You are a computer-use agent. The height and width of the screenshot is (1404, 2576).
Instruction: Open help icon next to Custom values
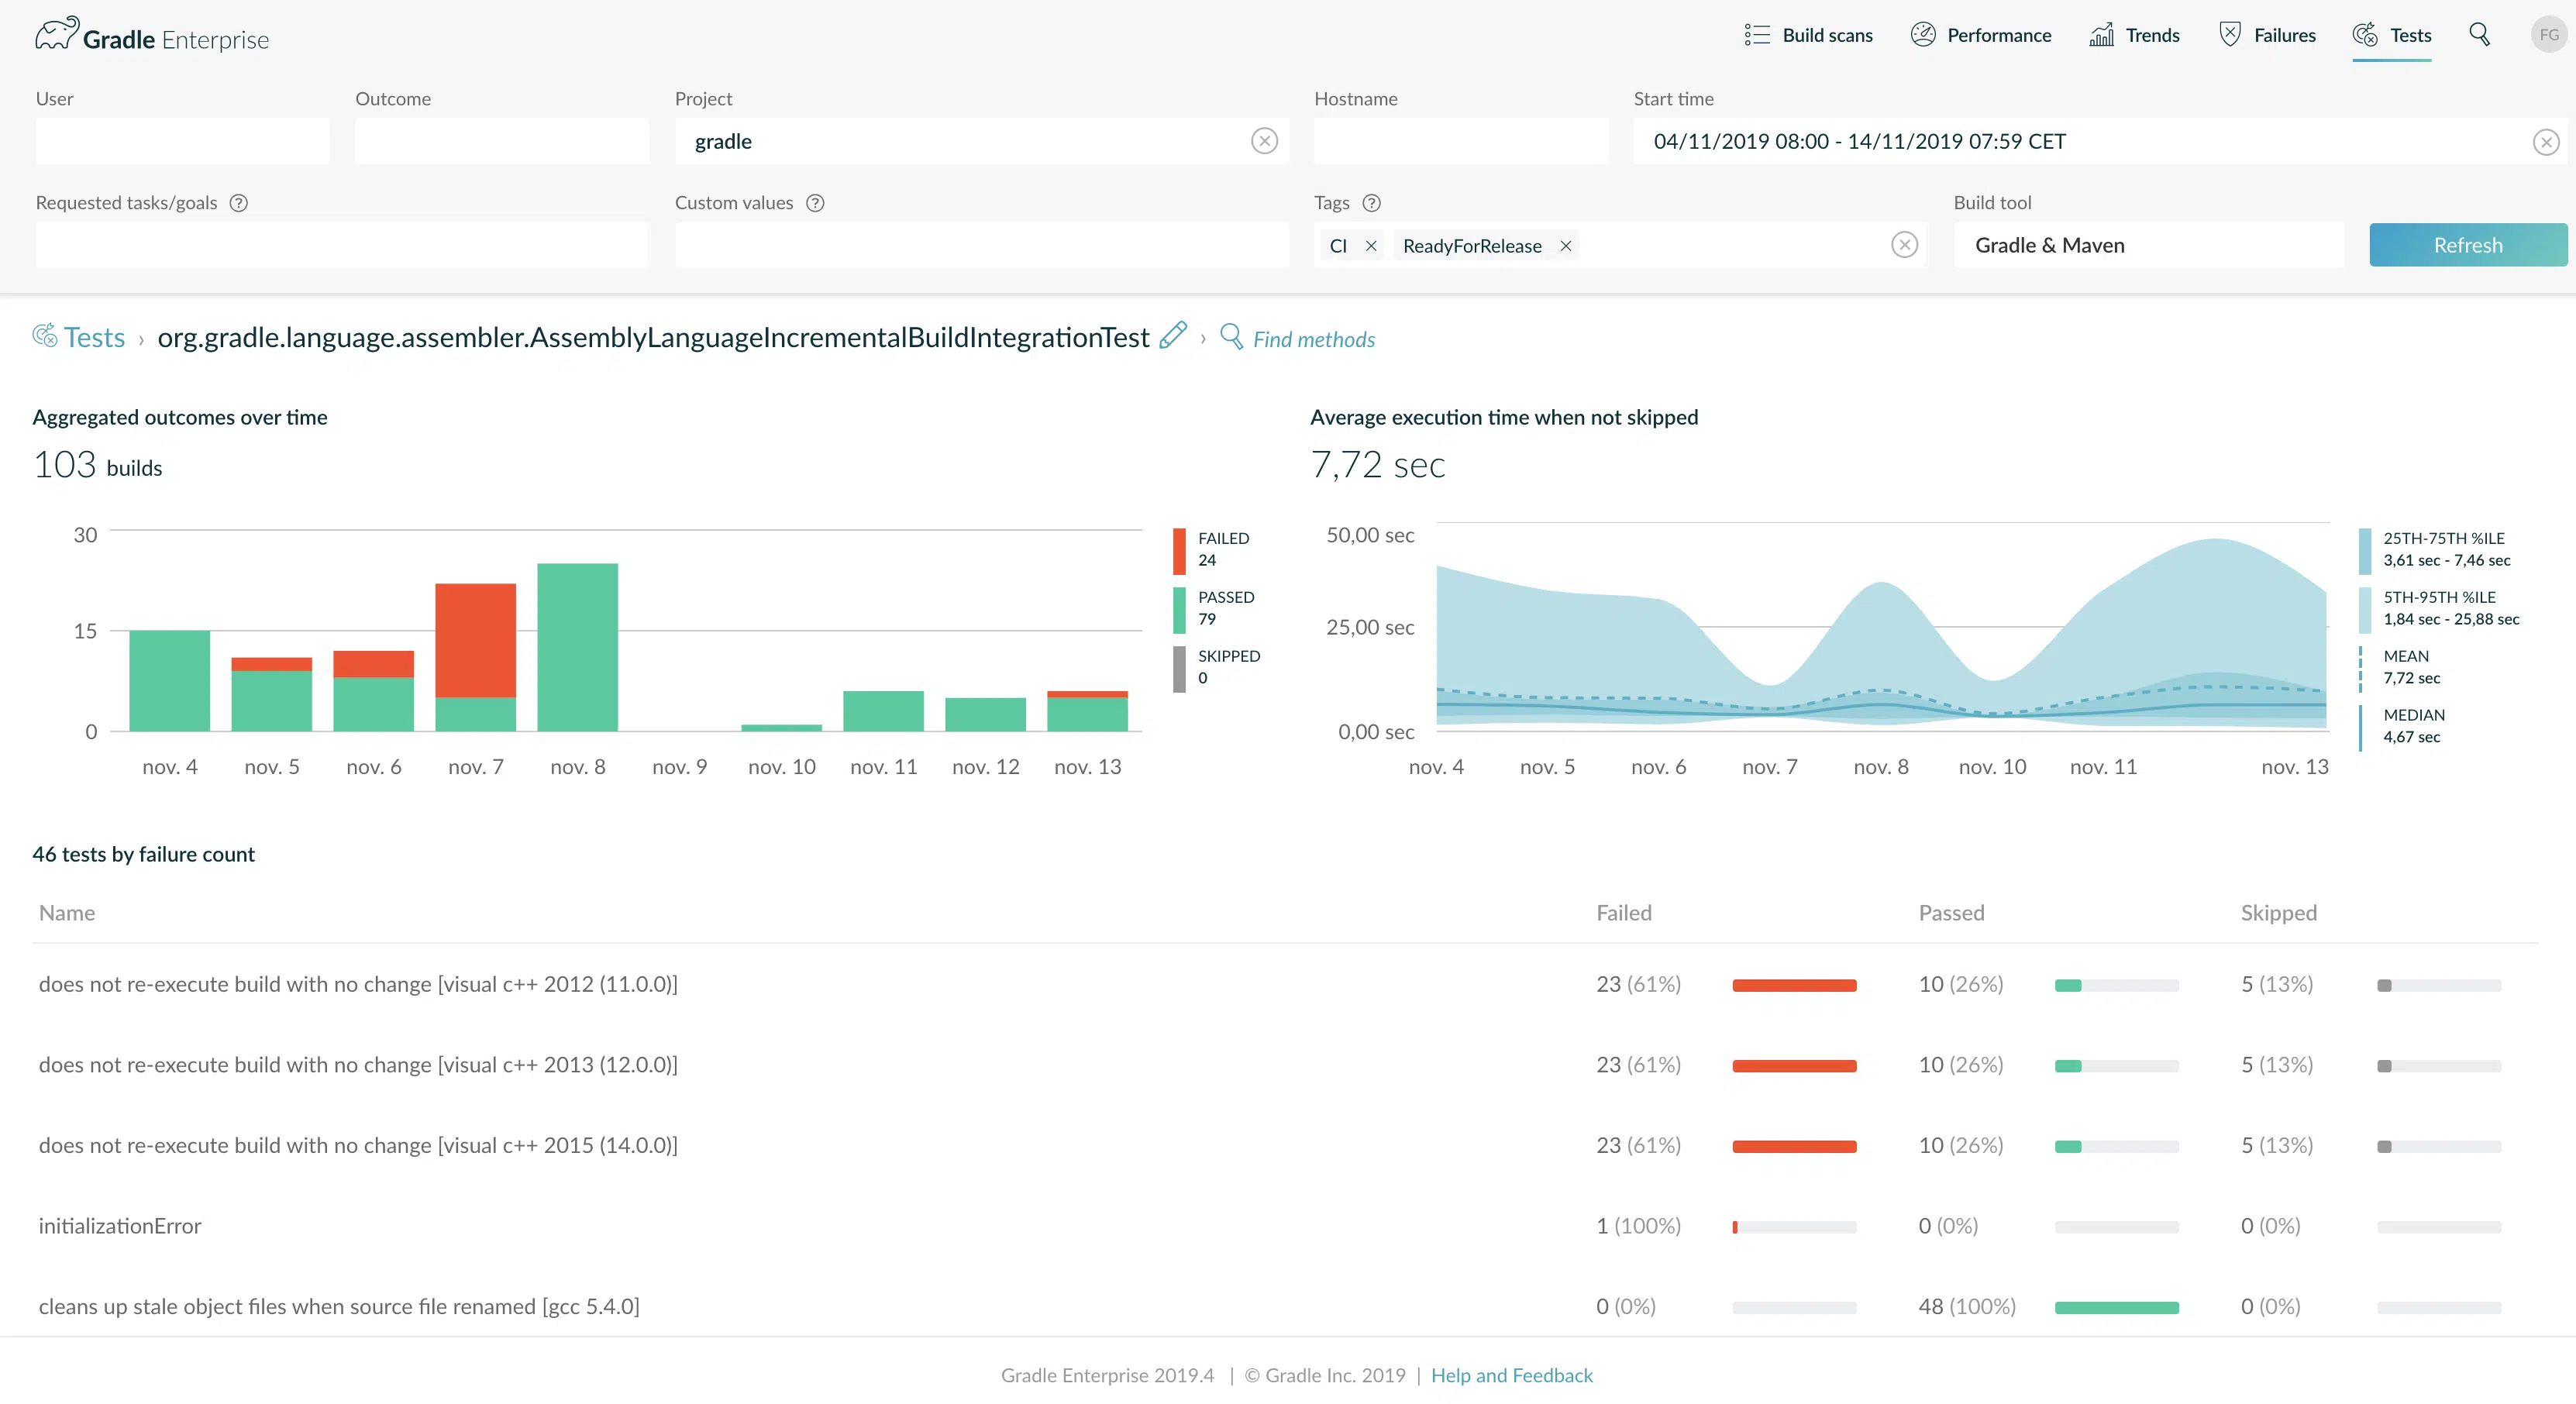(815, 203)
